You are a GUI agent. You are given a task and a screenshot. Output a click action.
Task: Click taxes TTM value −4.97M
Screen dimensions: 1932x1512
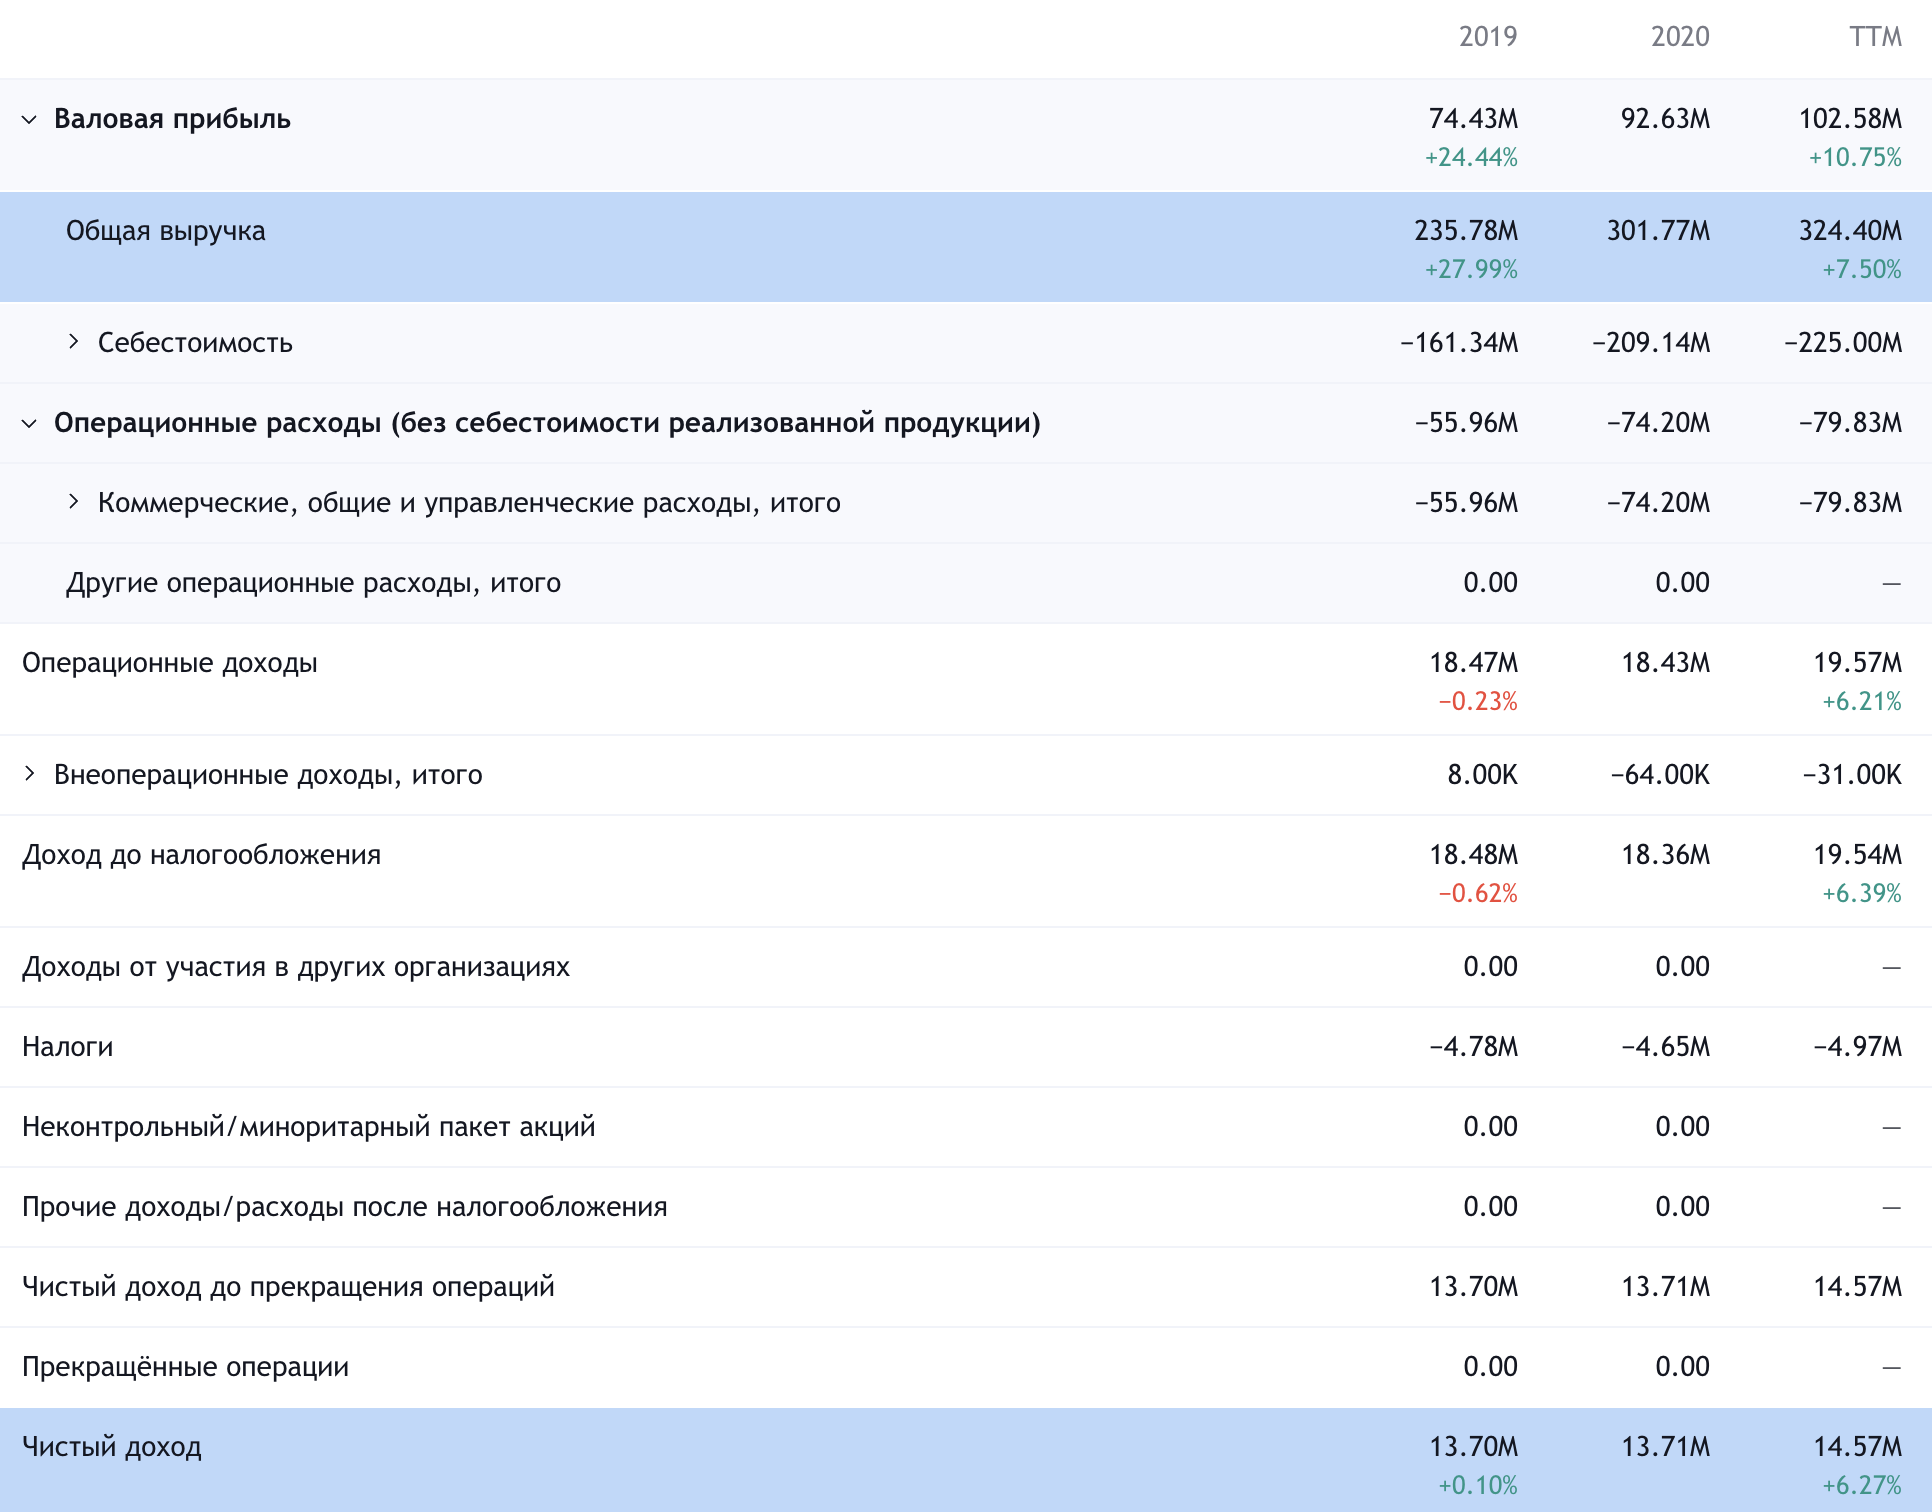[x=1858, y=1047]
